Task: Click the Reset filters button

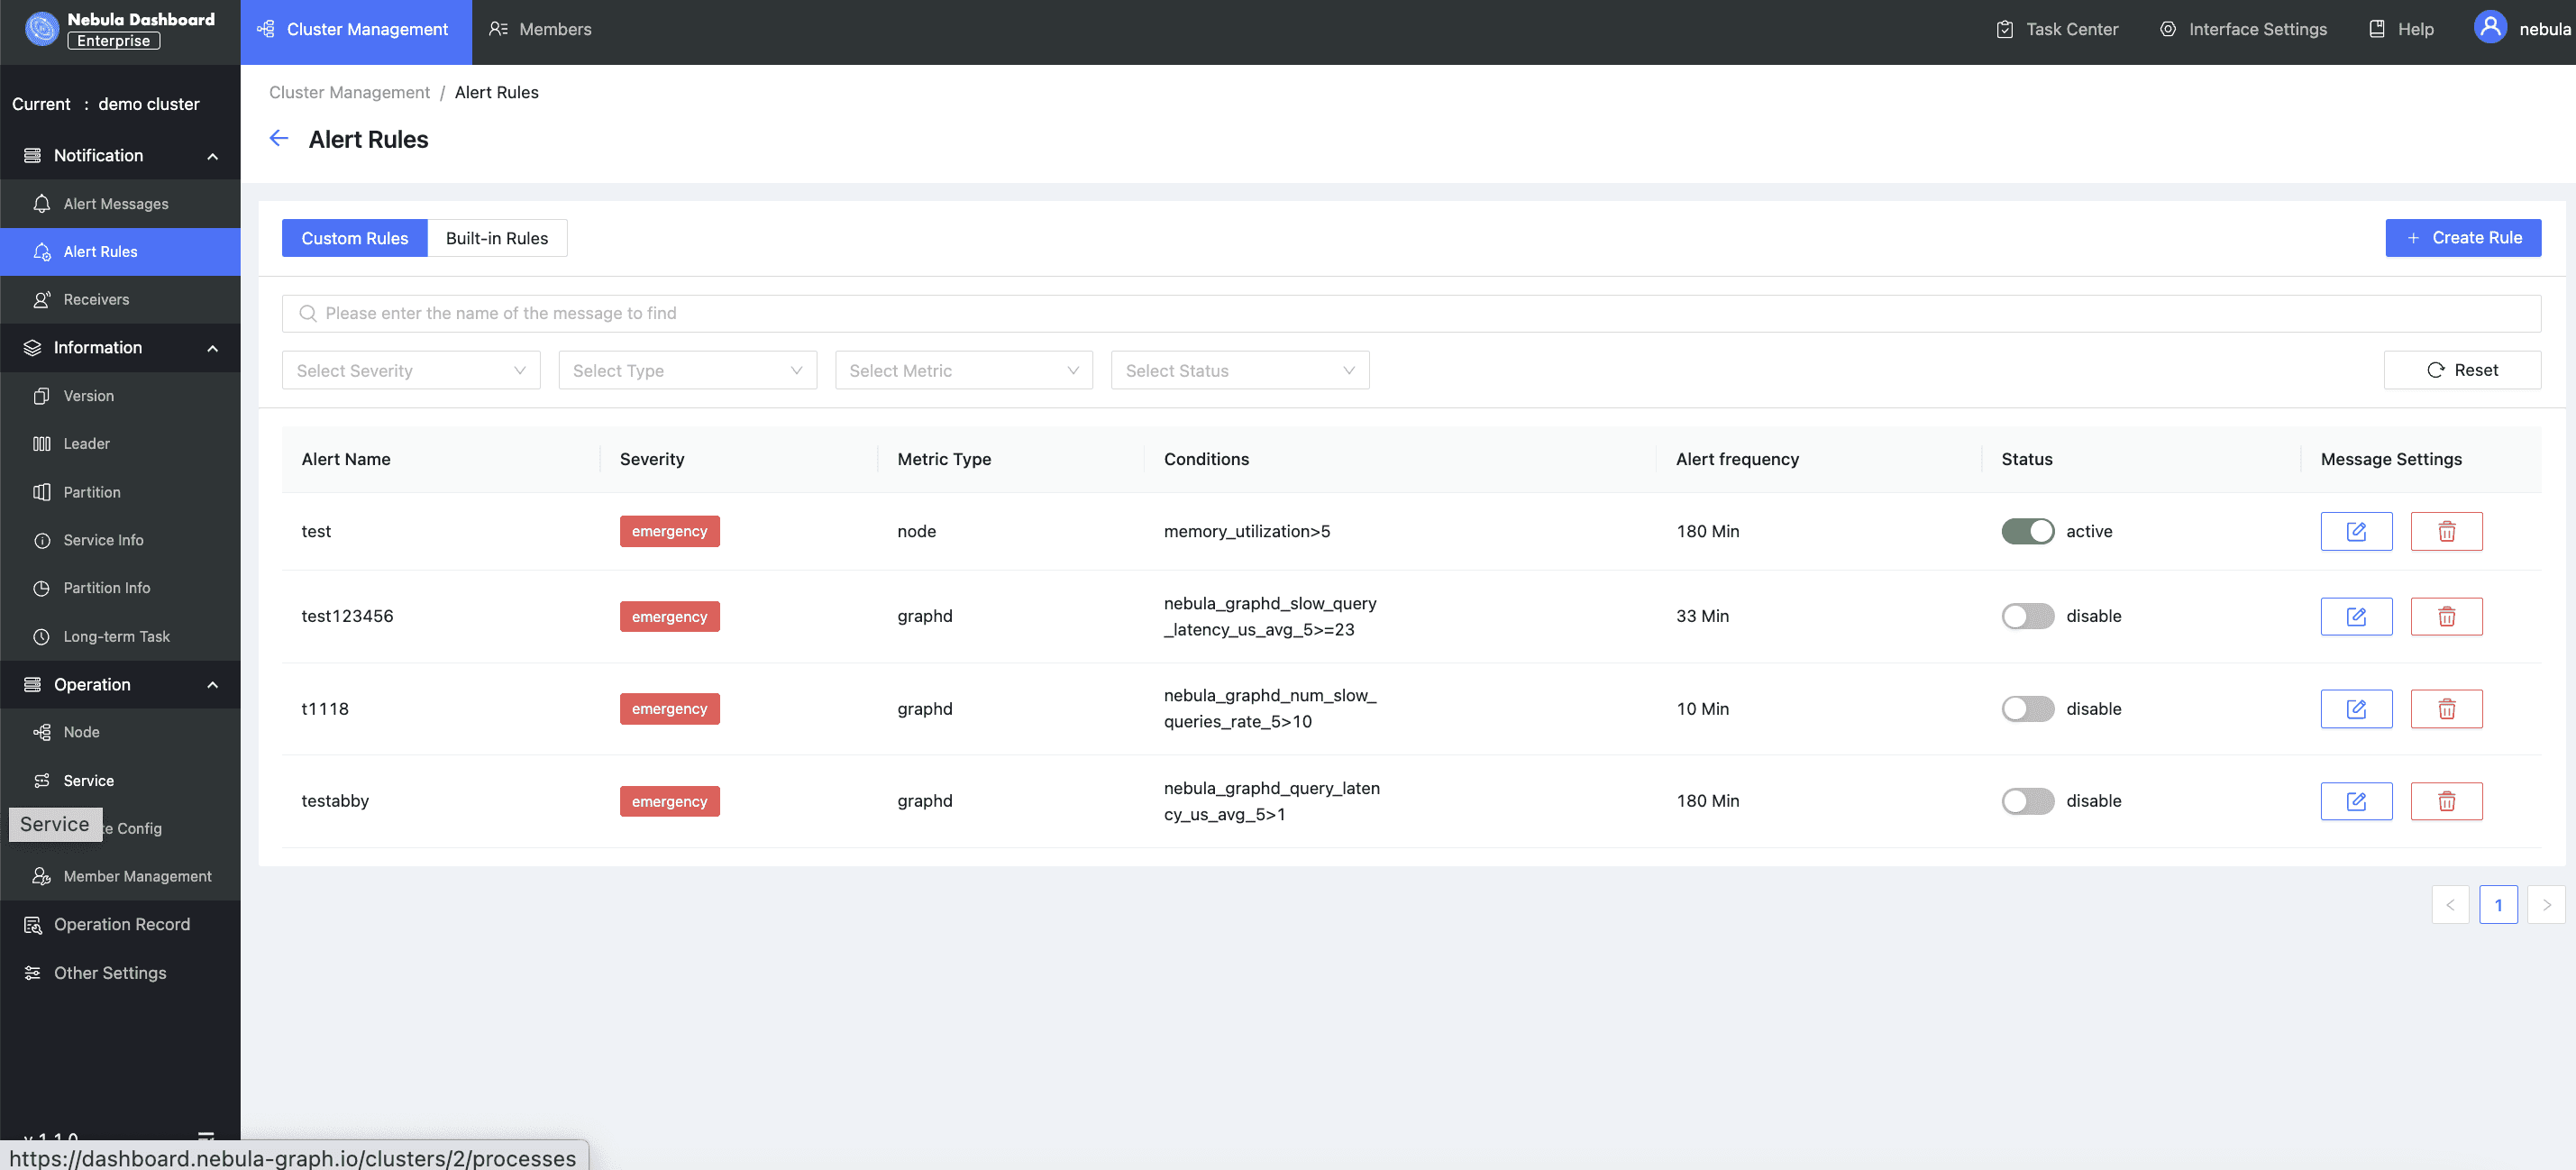Action: pos(2463,370)
